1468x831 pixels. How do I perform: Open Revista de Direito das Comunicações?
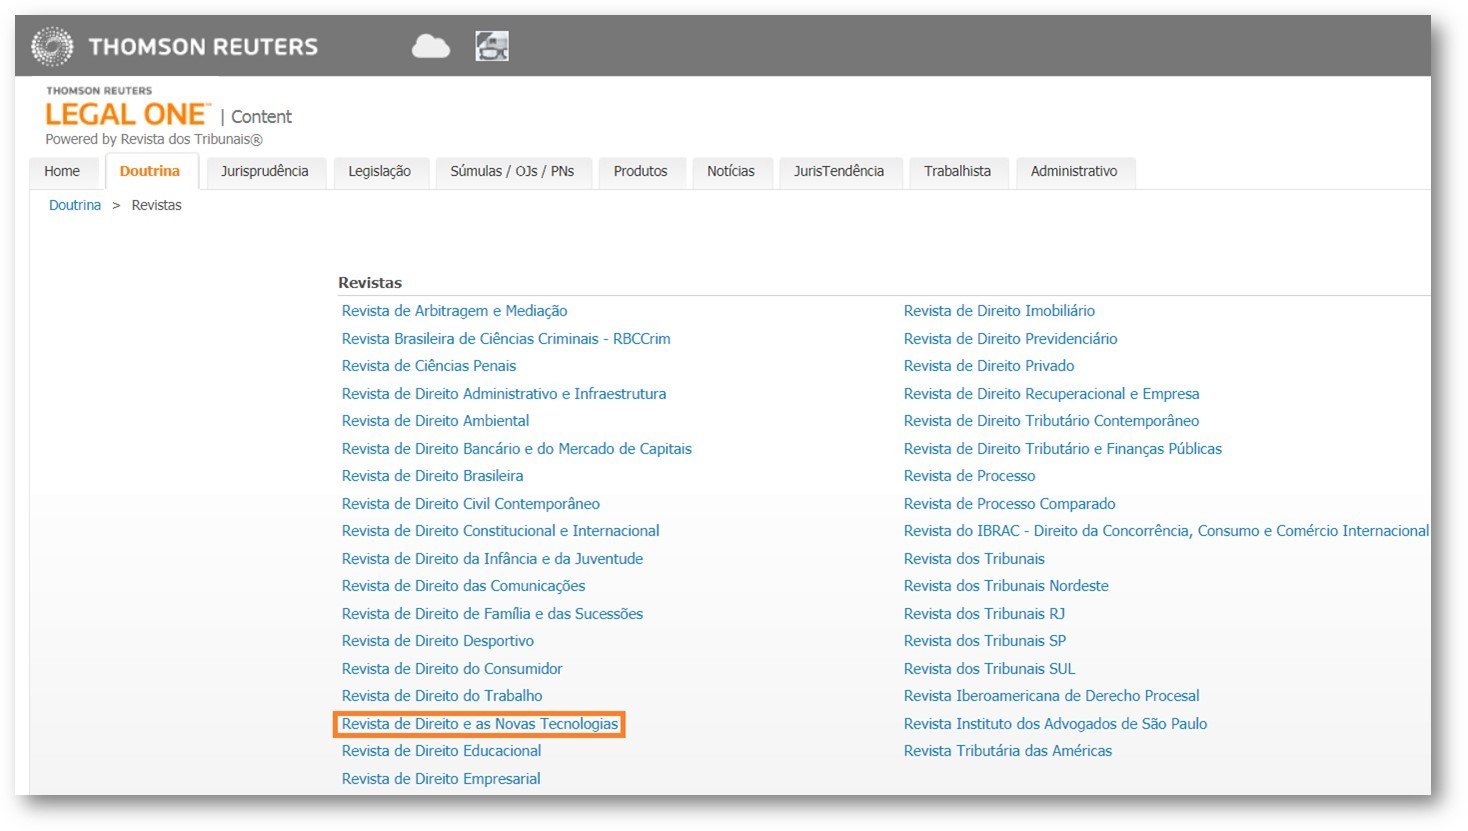463,586
